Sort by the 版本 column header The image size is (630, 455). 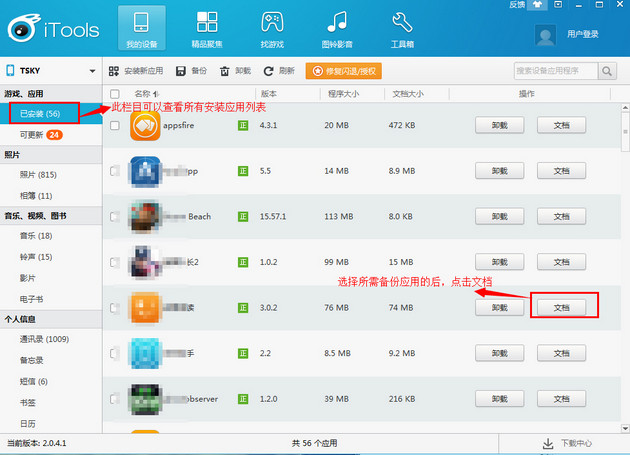click(269, 94)
